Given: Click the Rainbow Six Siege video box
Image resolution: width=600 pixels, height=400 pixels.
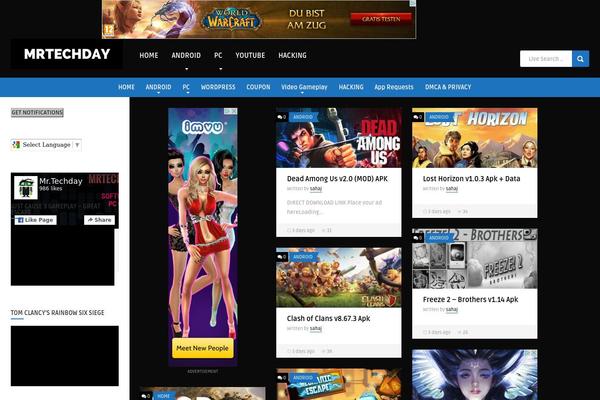Looking at the screenshot, I should [65, 356].
